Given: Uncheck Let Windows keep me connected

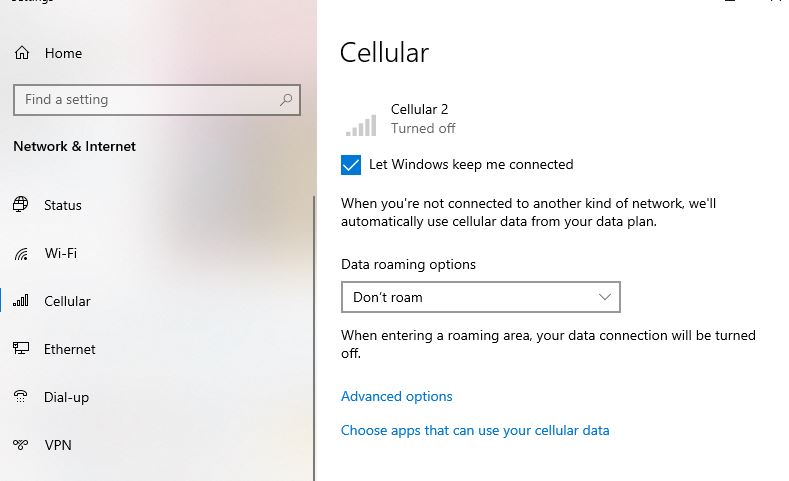Looking at the screenshot, I should 351,165.
